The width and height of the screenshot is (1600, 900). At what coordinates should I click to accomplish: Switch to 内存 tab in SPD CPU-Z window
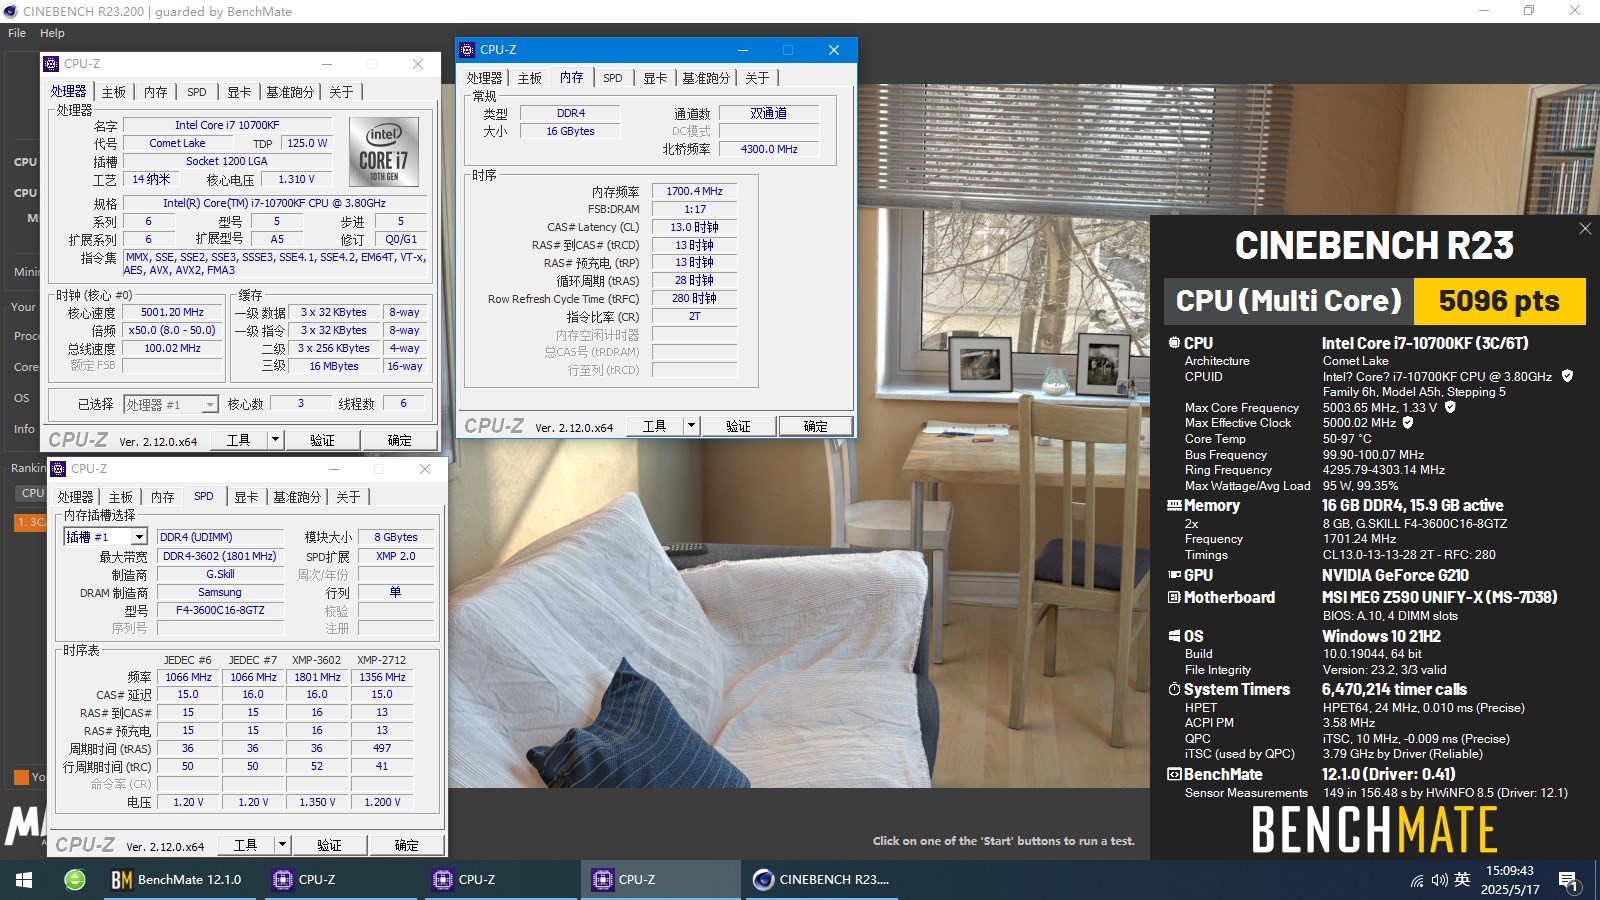(162, 497)
